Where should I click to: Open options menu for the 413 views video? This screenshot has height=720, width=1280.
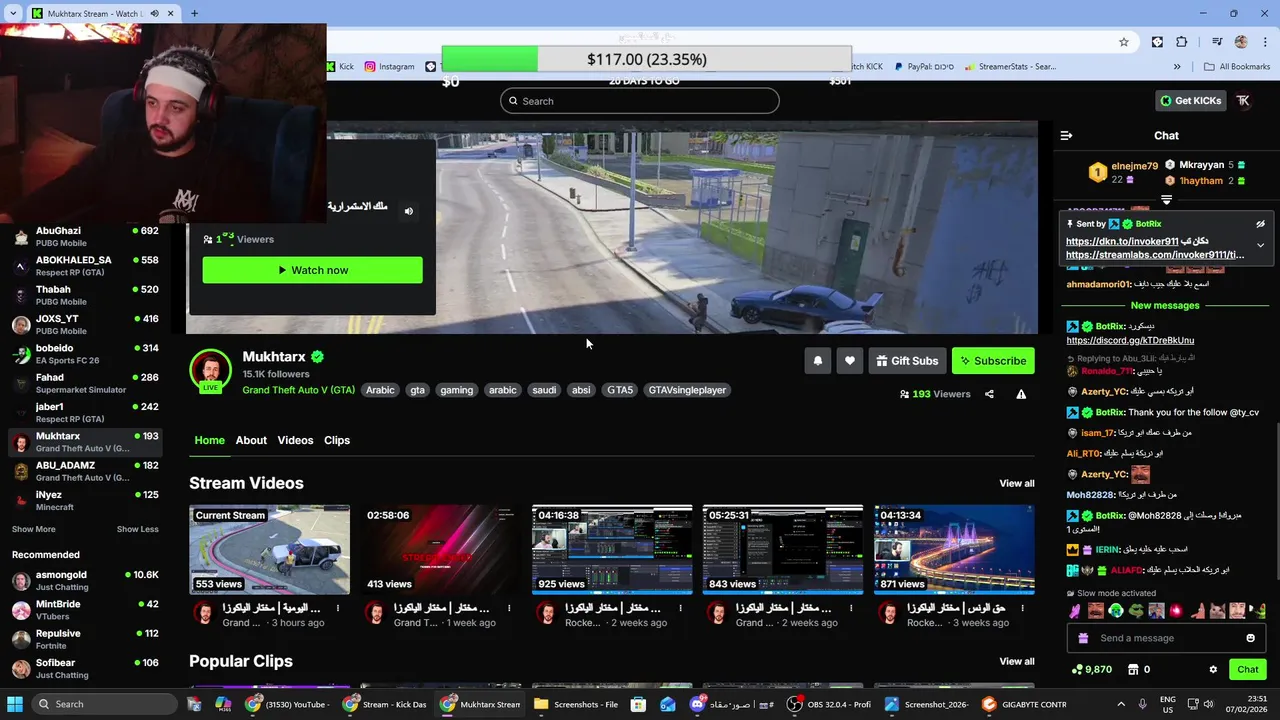(509, 608)
